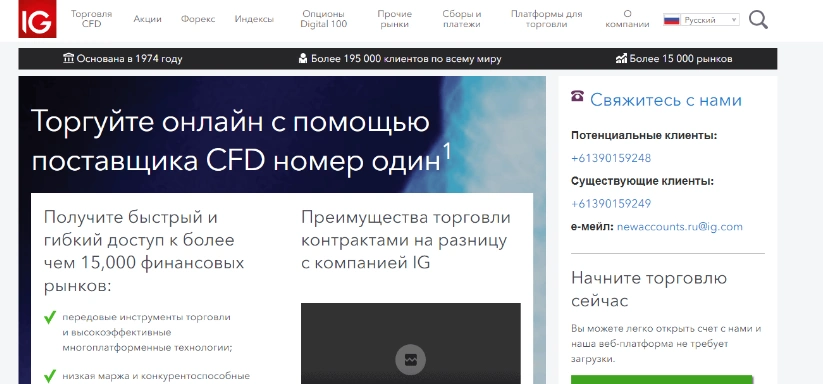Click the green button under 'Начните торговлю сейчас'
The image size is (823, 384).
click(661, 379)
